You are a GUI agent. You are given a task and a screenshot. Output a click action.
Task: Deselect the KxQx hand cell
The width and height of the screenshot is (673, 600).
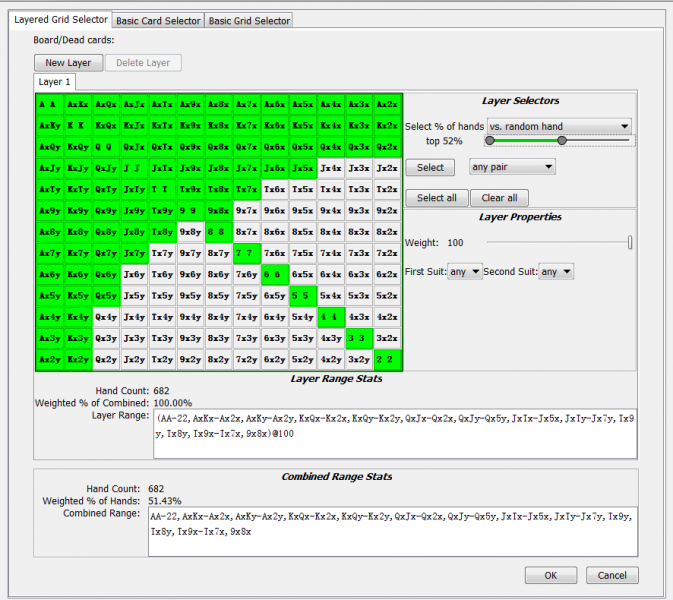(x=105, y=125)
